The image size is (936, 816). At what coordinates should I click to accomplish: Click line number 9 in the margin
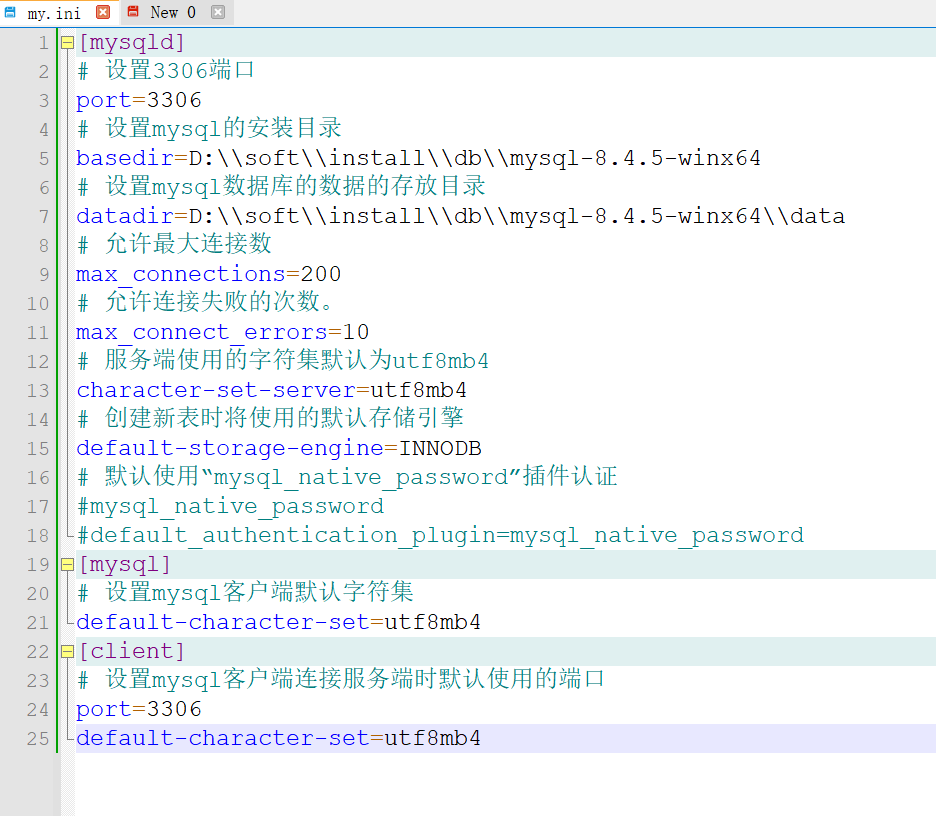[x=44, y=275]
